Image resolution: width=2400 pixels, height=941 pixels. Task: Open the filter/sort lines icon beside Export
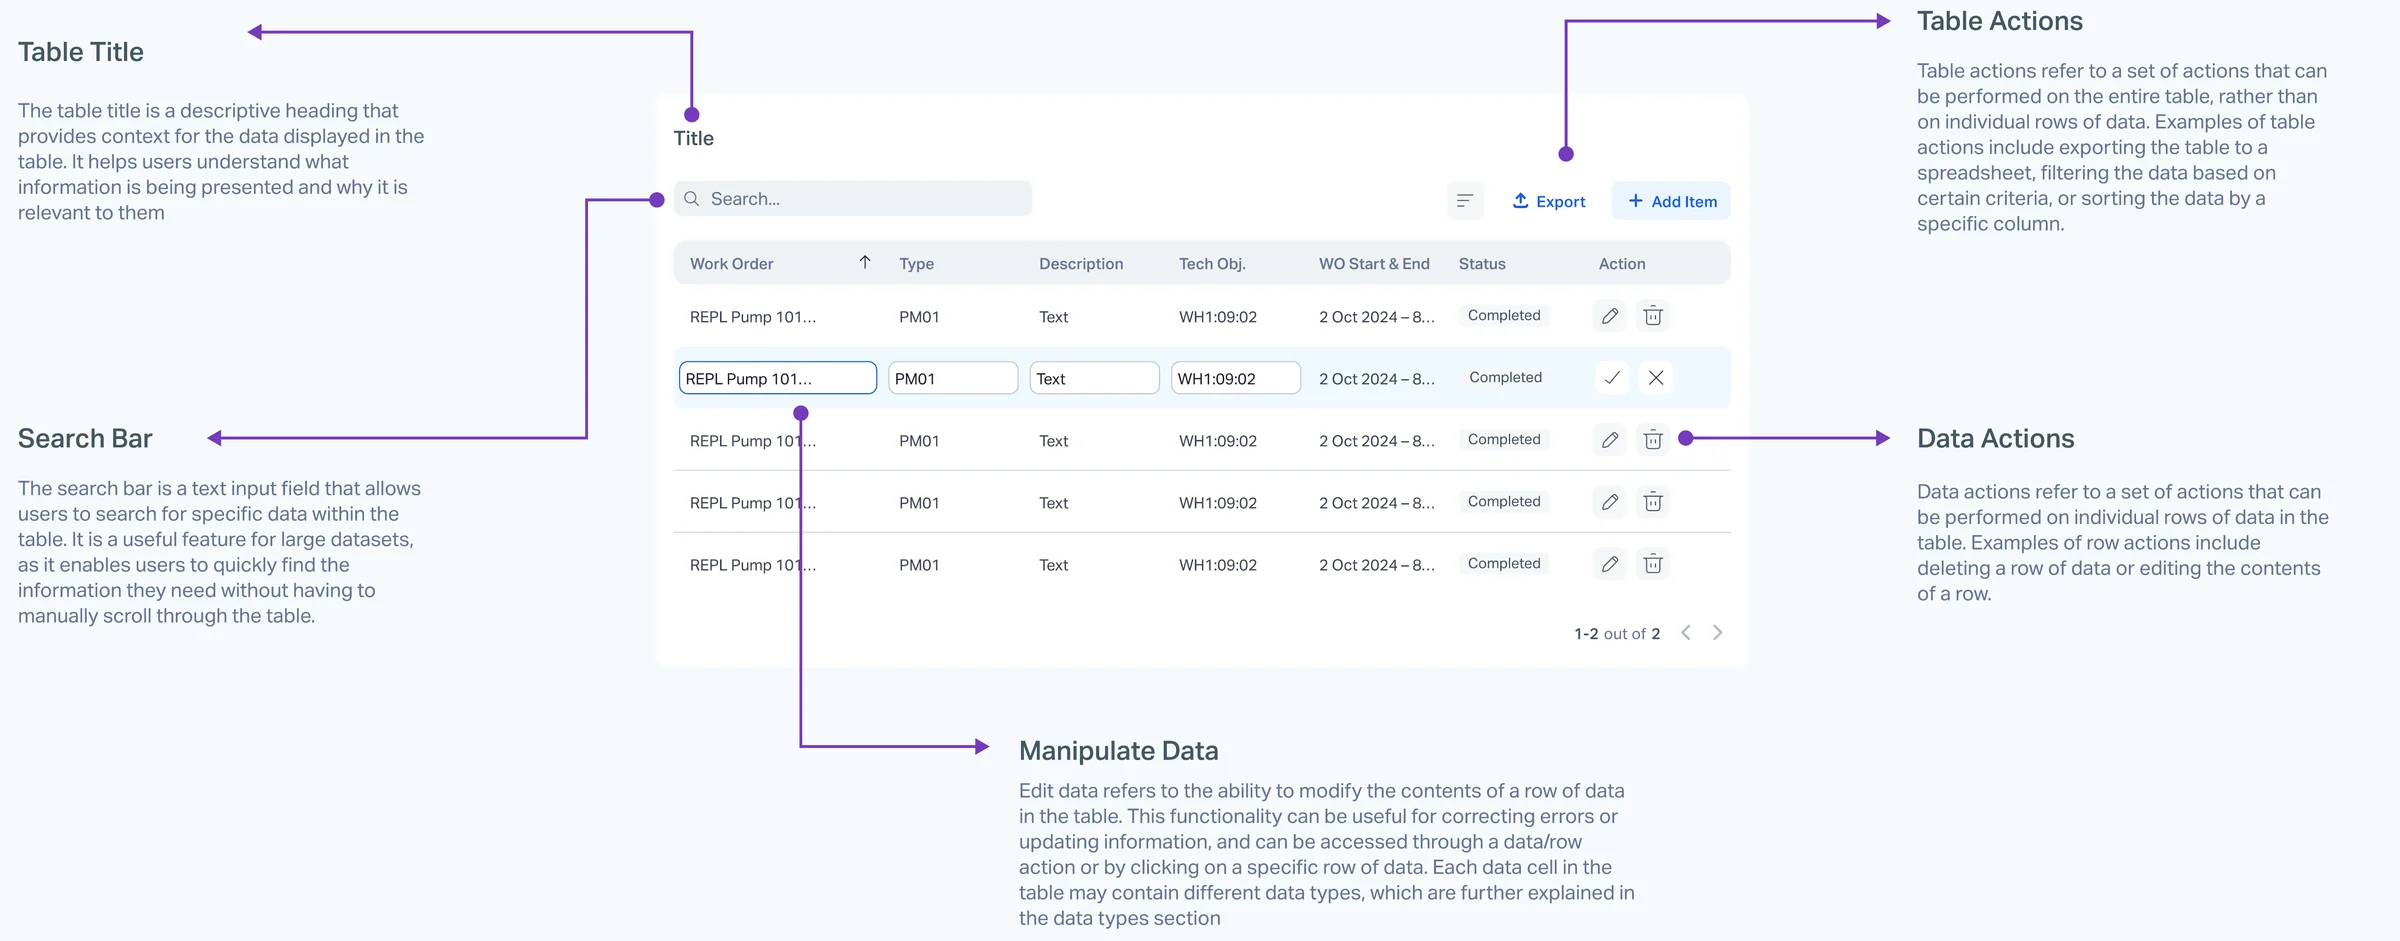pos(1465,201)
